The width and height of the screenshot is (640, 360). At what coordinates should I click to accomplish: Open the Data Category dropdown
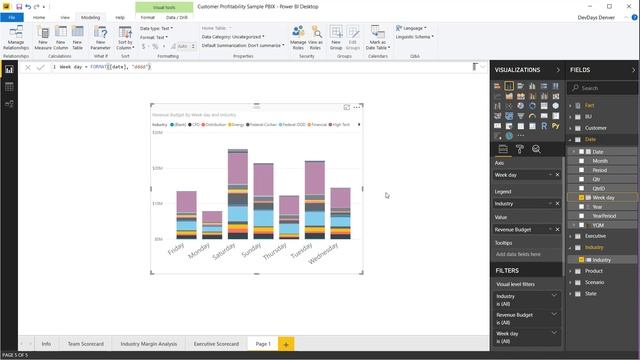tap(233, 37)
